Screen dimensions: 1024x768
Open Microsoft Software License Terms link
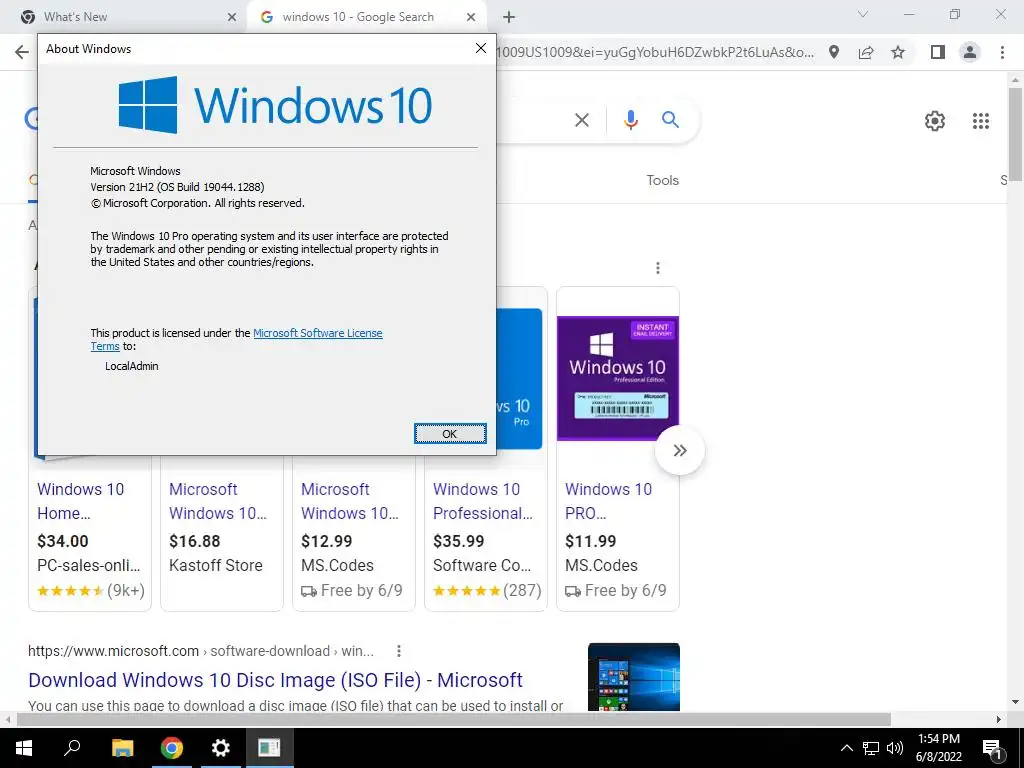pos(317,333)
